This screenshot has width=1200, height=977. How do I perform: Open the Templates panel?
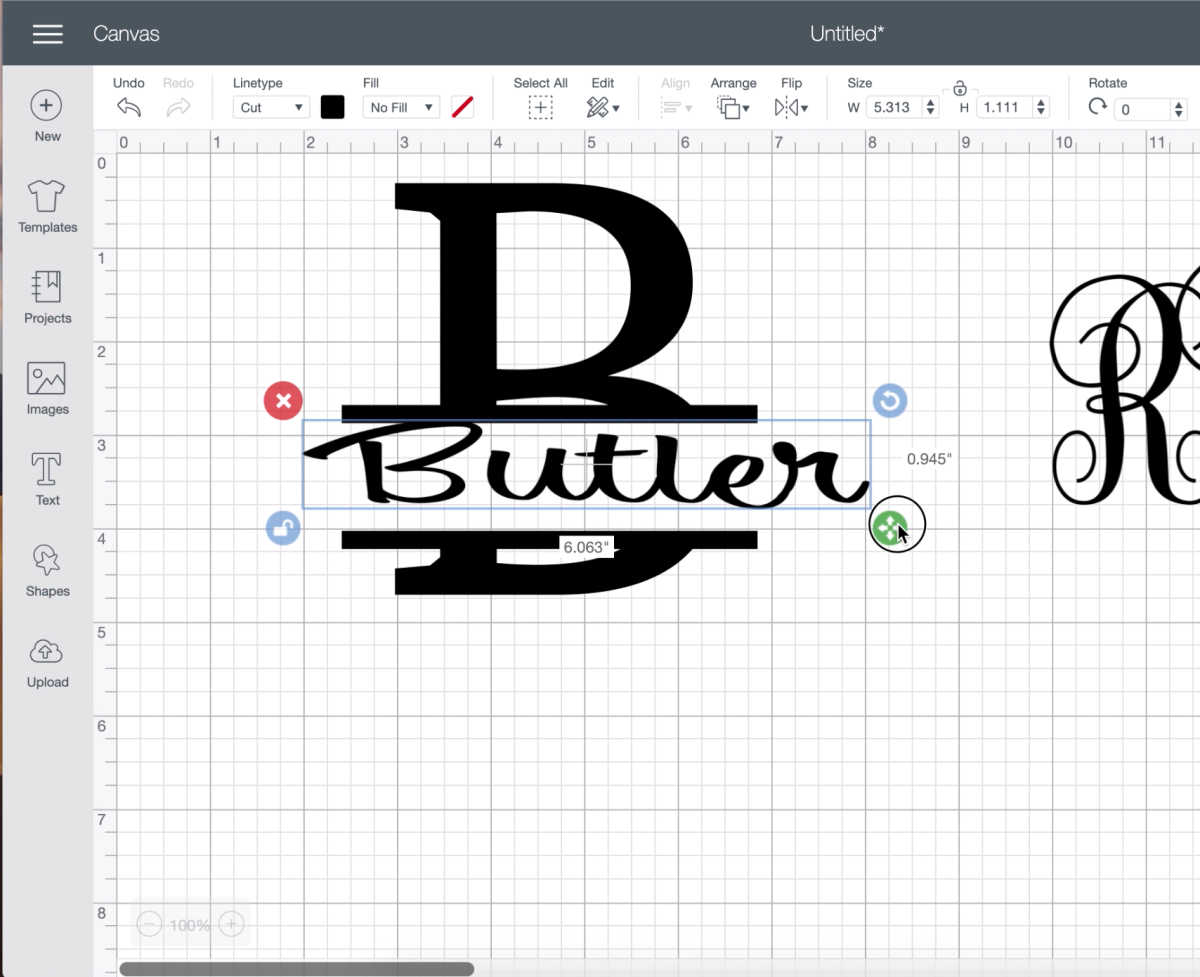coord(47,197)
